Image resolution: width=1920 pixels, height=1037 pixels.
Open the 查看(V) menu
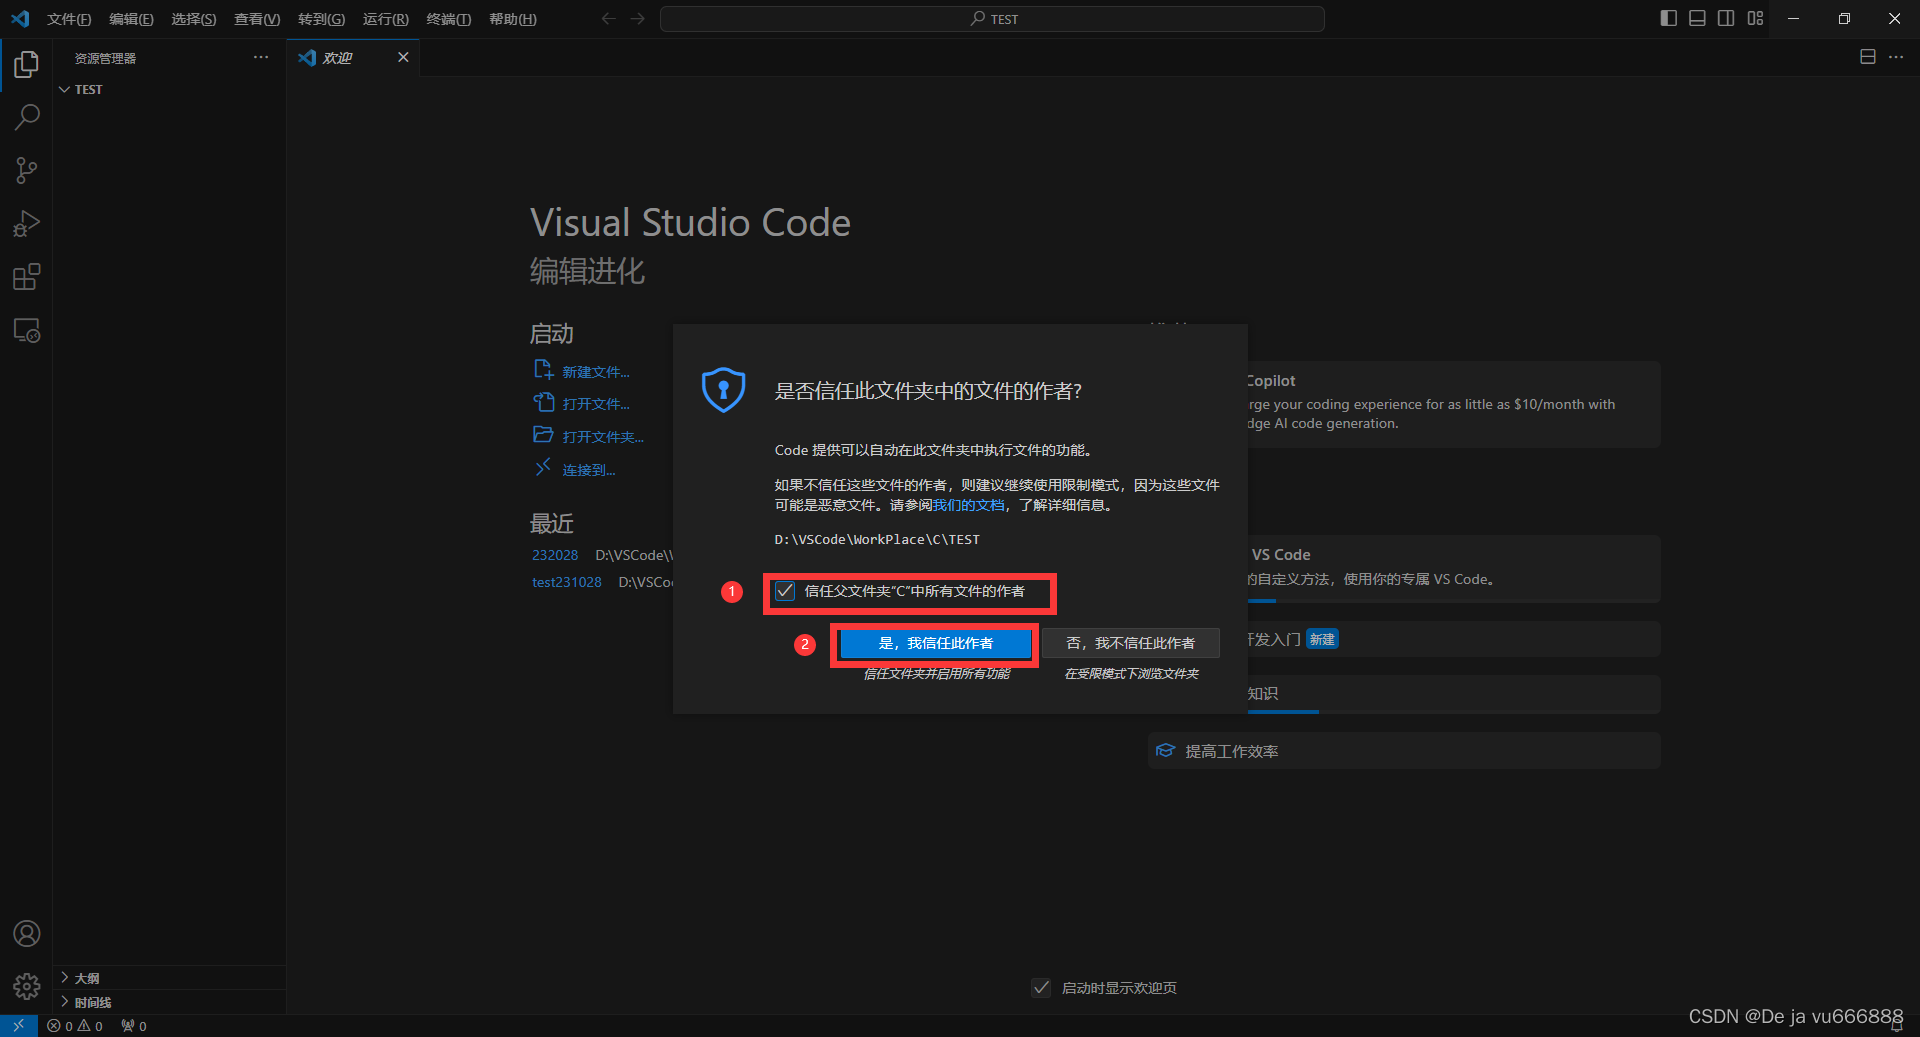pos(256,19)
